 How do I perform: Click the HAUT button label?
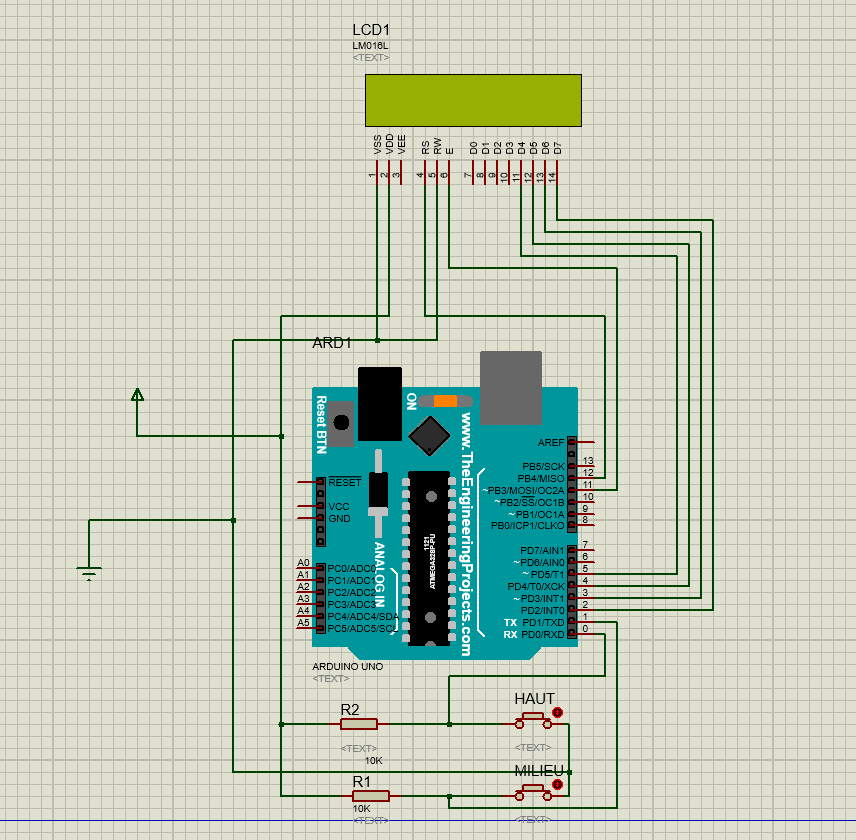pos(534,699)
